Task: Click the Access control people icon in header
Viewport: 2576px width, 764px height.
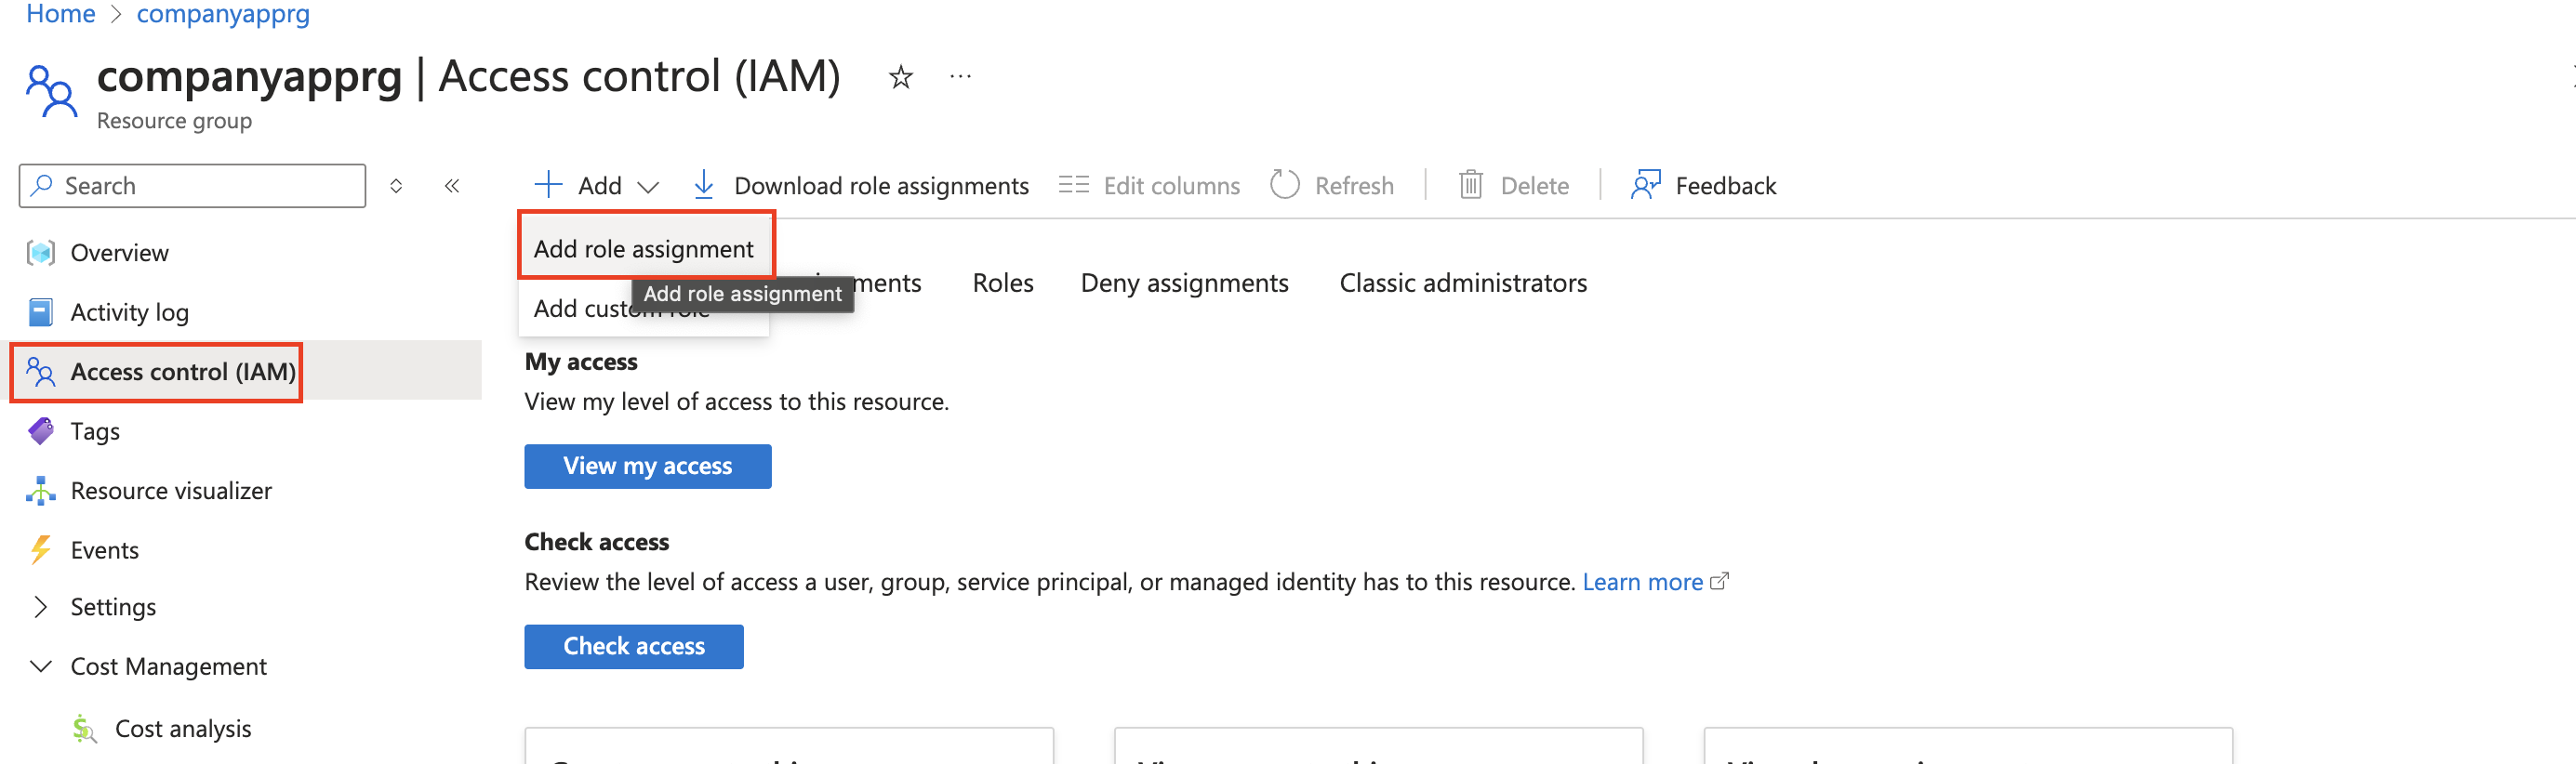Action: coord(51,92)
